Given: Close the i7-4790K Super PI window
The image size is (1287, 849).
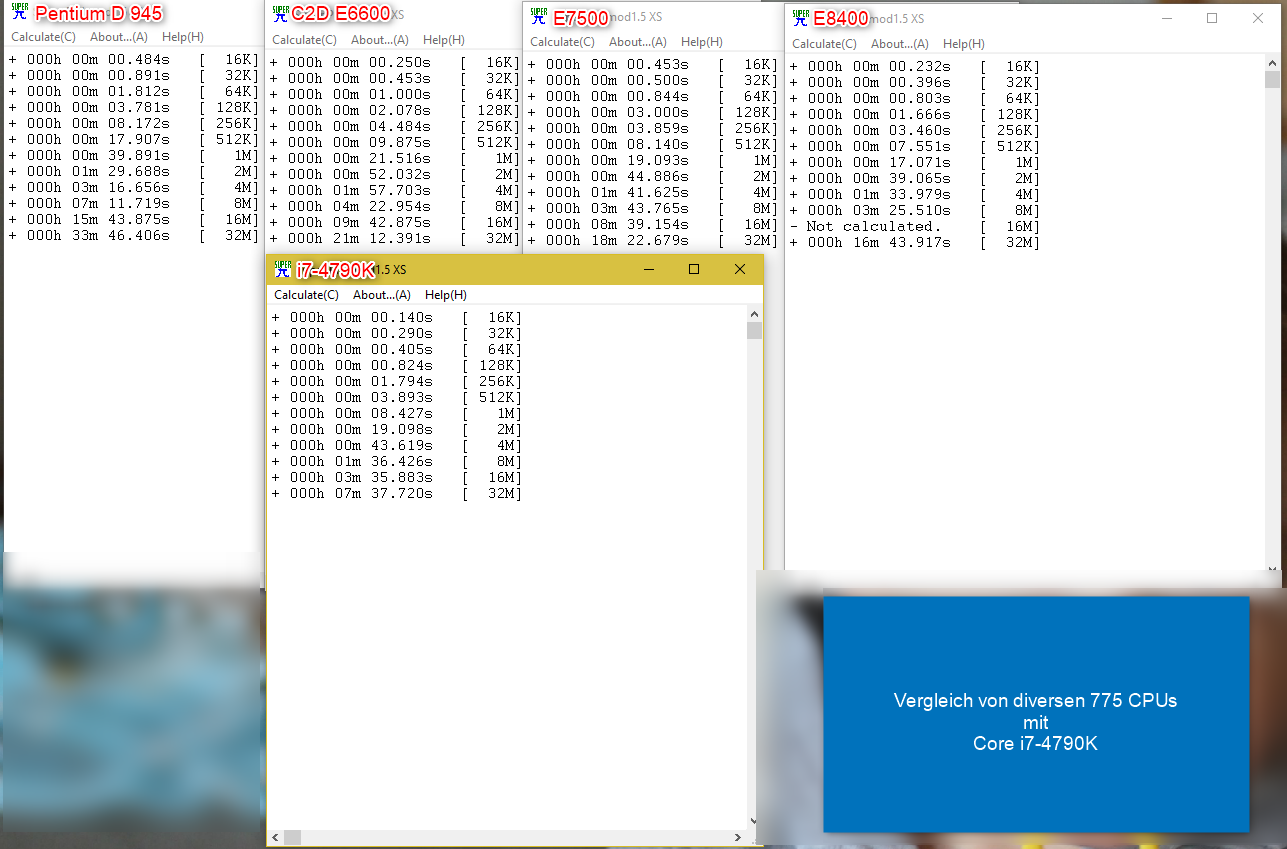Looking at the screenshot, I should (x=740, y=269).
